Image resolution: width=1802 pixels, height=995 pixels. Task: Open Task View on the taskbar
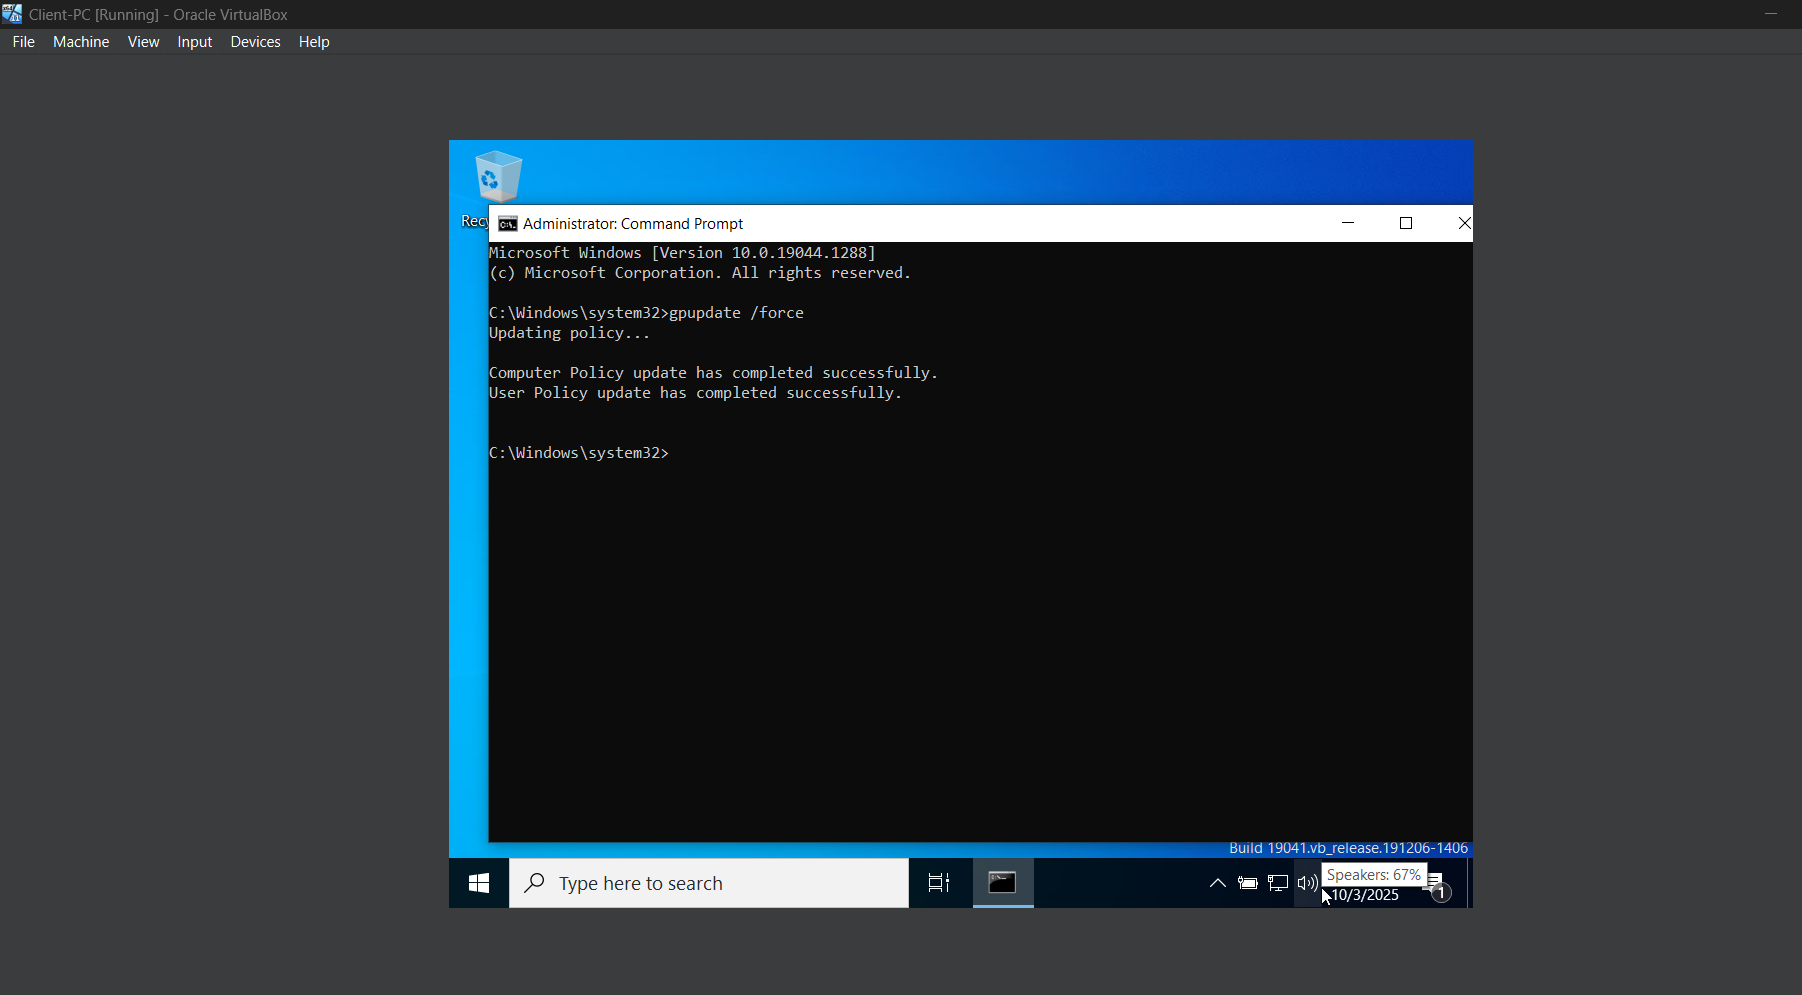point(939,883)
